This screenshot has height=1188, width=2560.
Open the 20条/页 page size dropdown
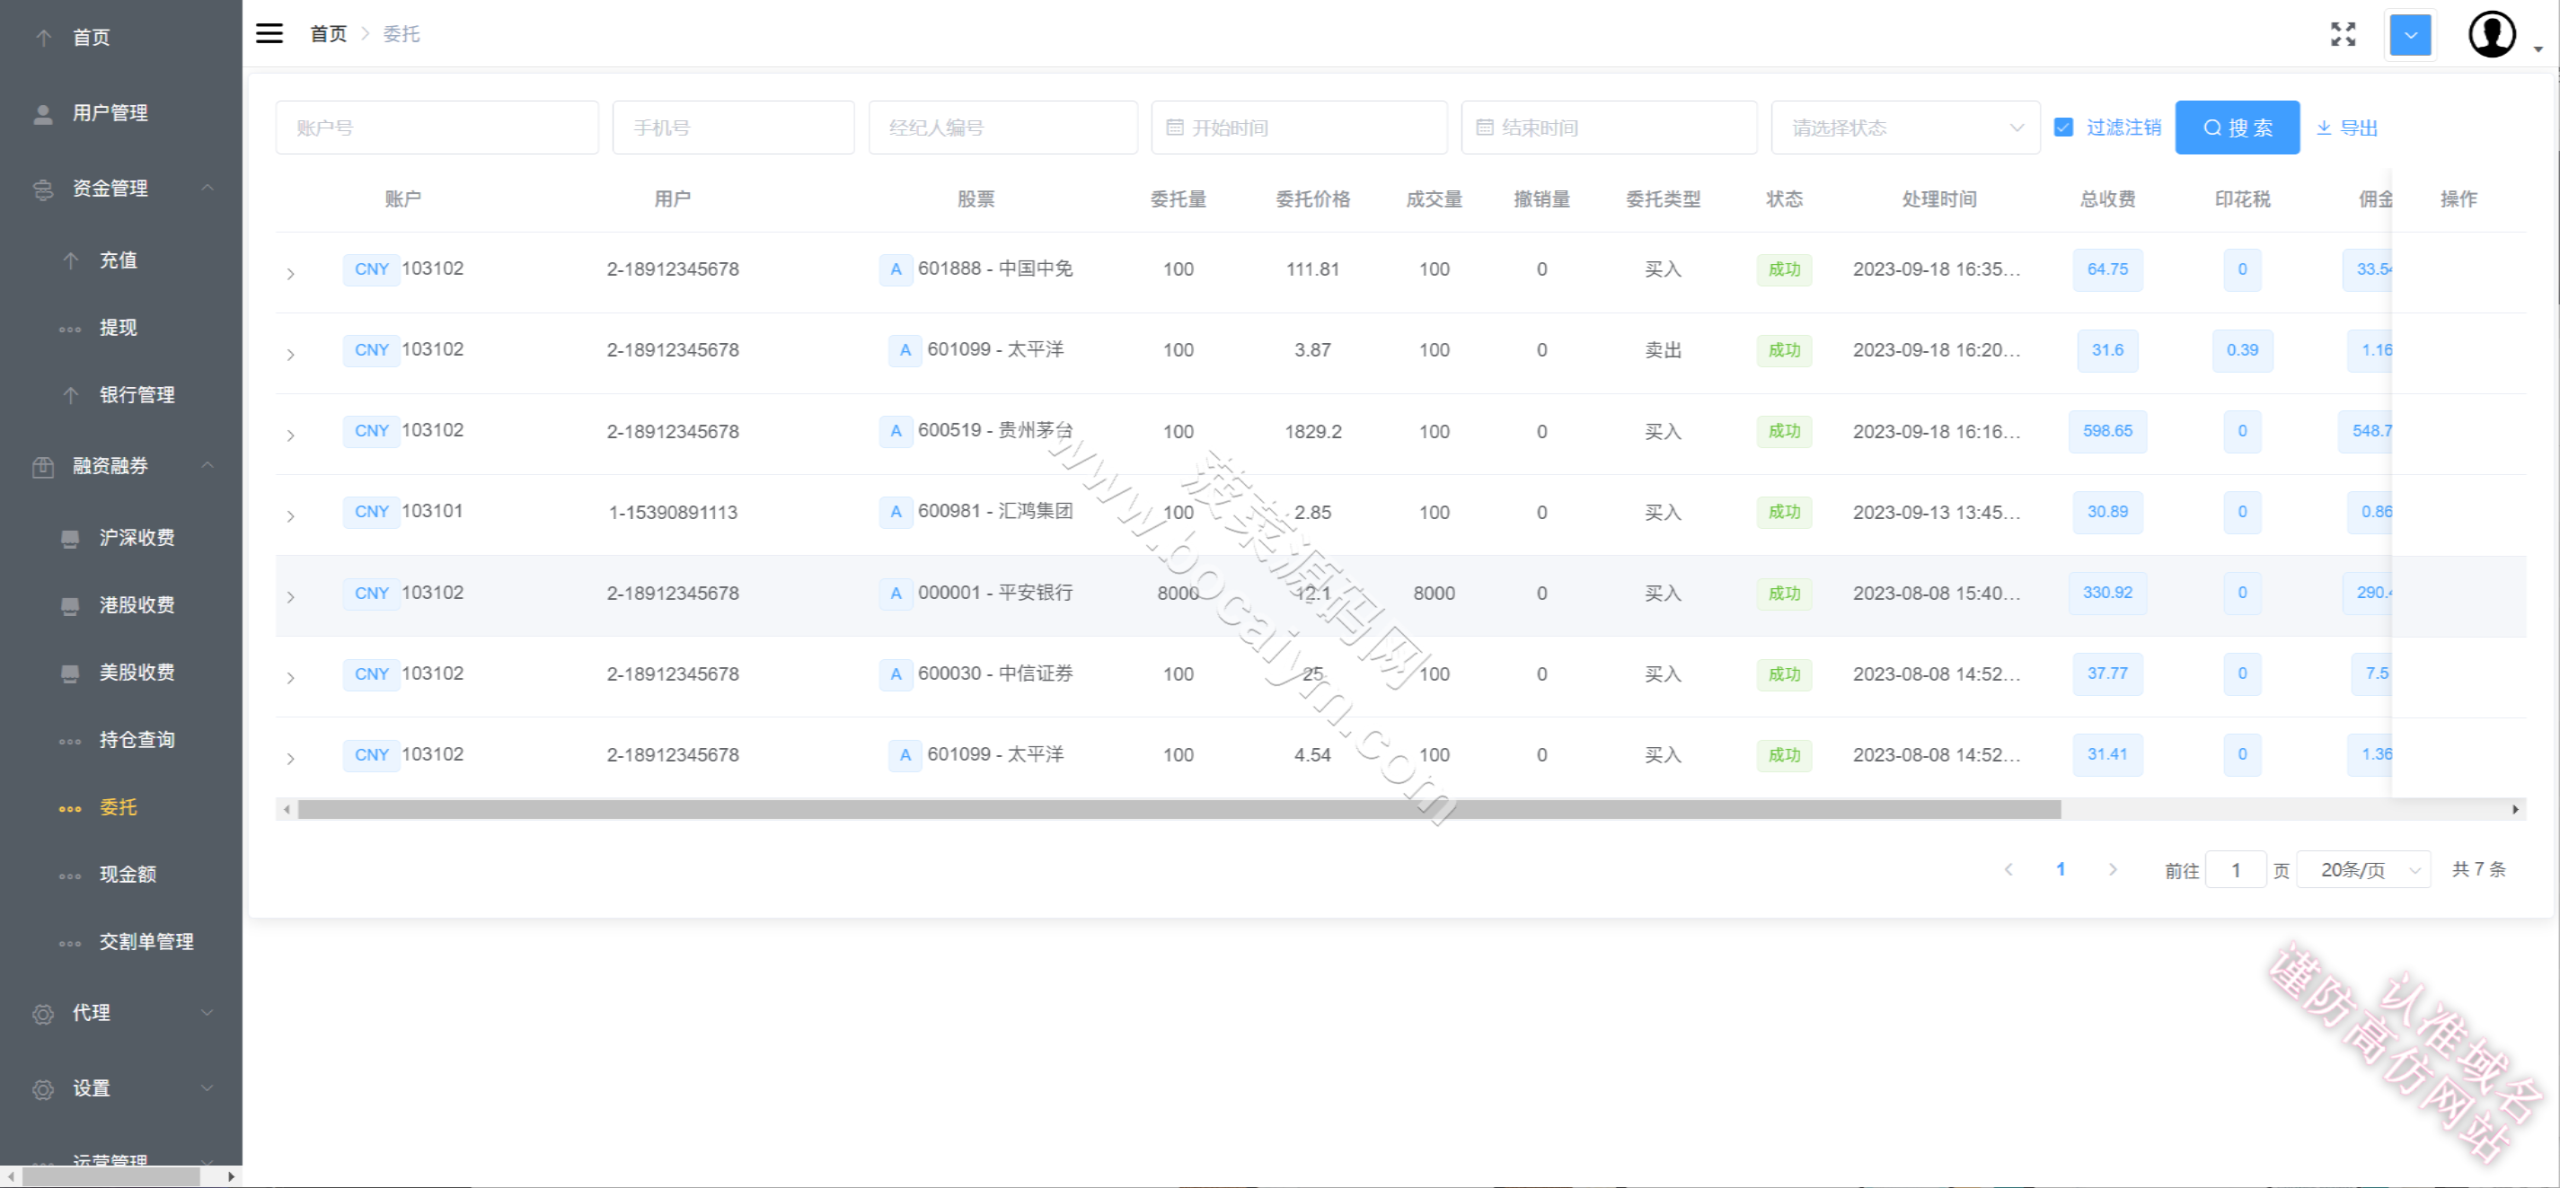[2363, 870]
